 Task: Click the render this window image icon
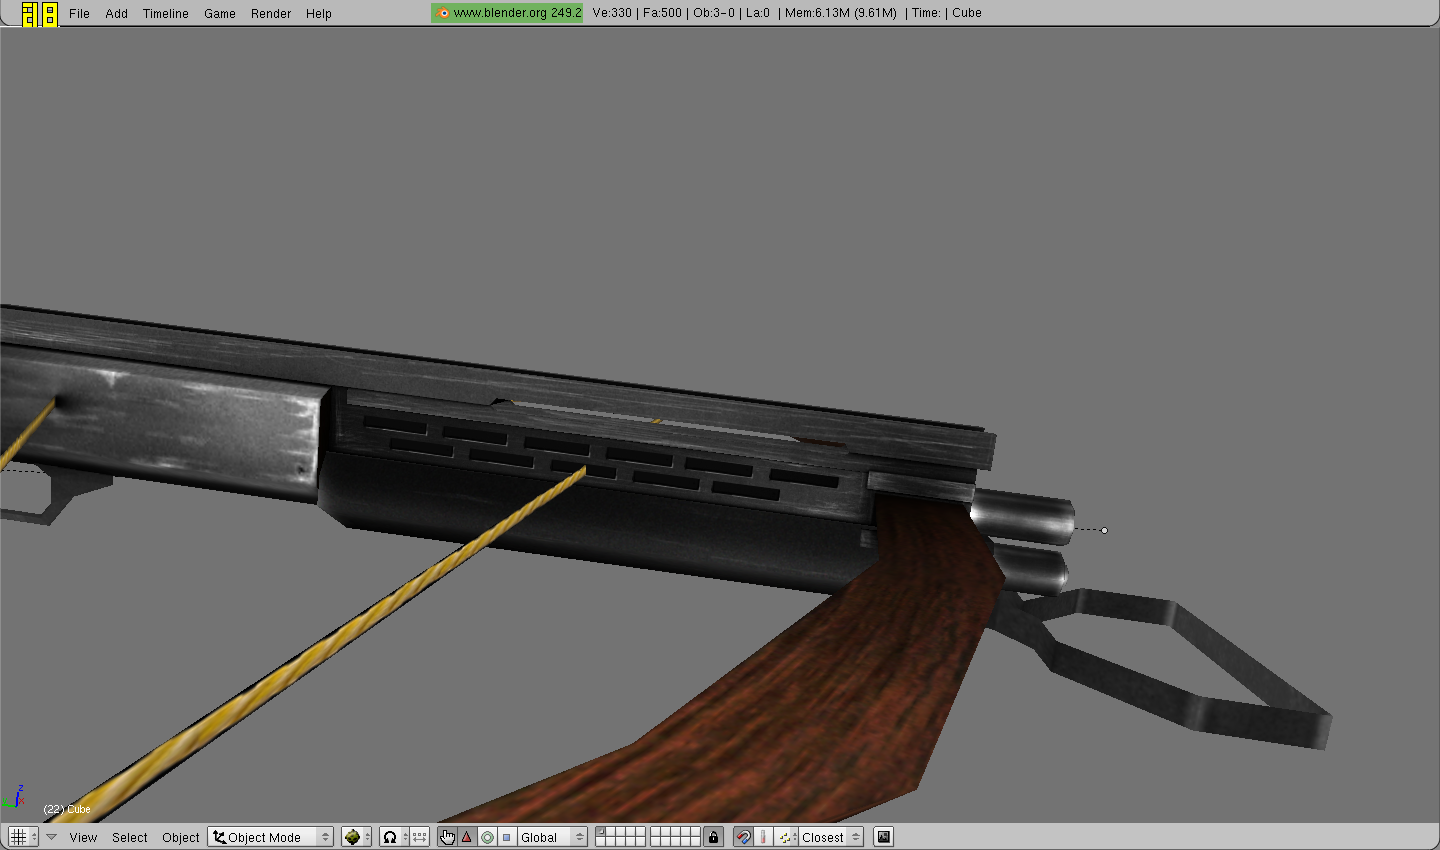[x=883, y=837]
